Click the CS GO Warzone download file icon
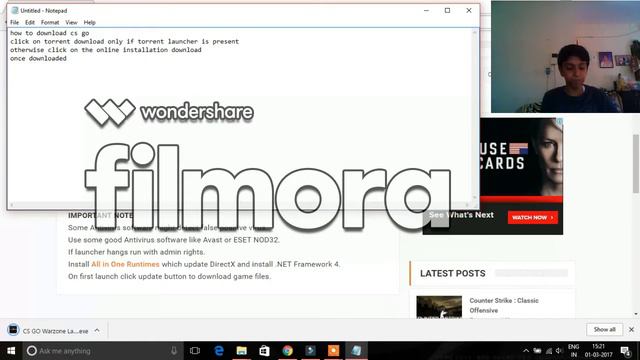 coord(13,330)
